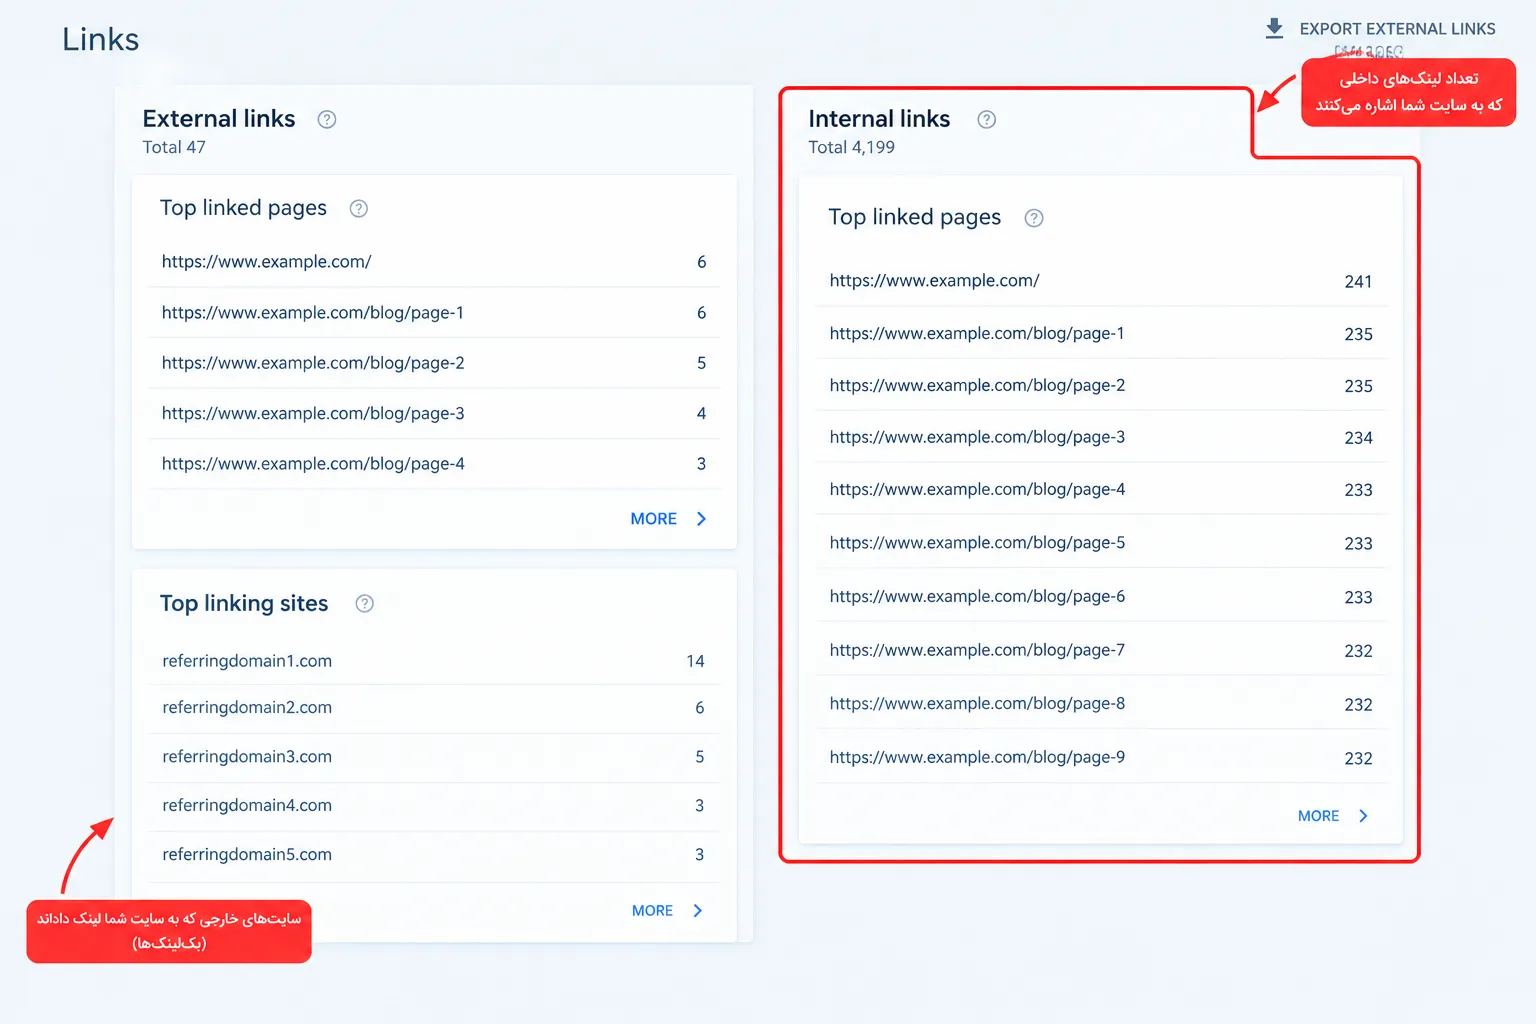This screenshot has height=1024, width=1536.
Task: Open MORE link under external Top linked pages
Action: point(654,519)
